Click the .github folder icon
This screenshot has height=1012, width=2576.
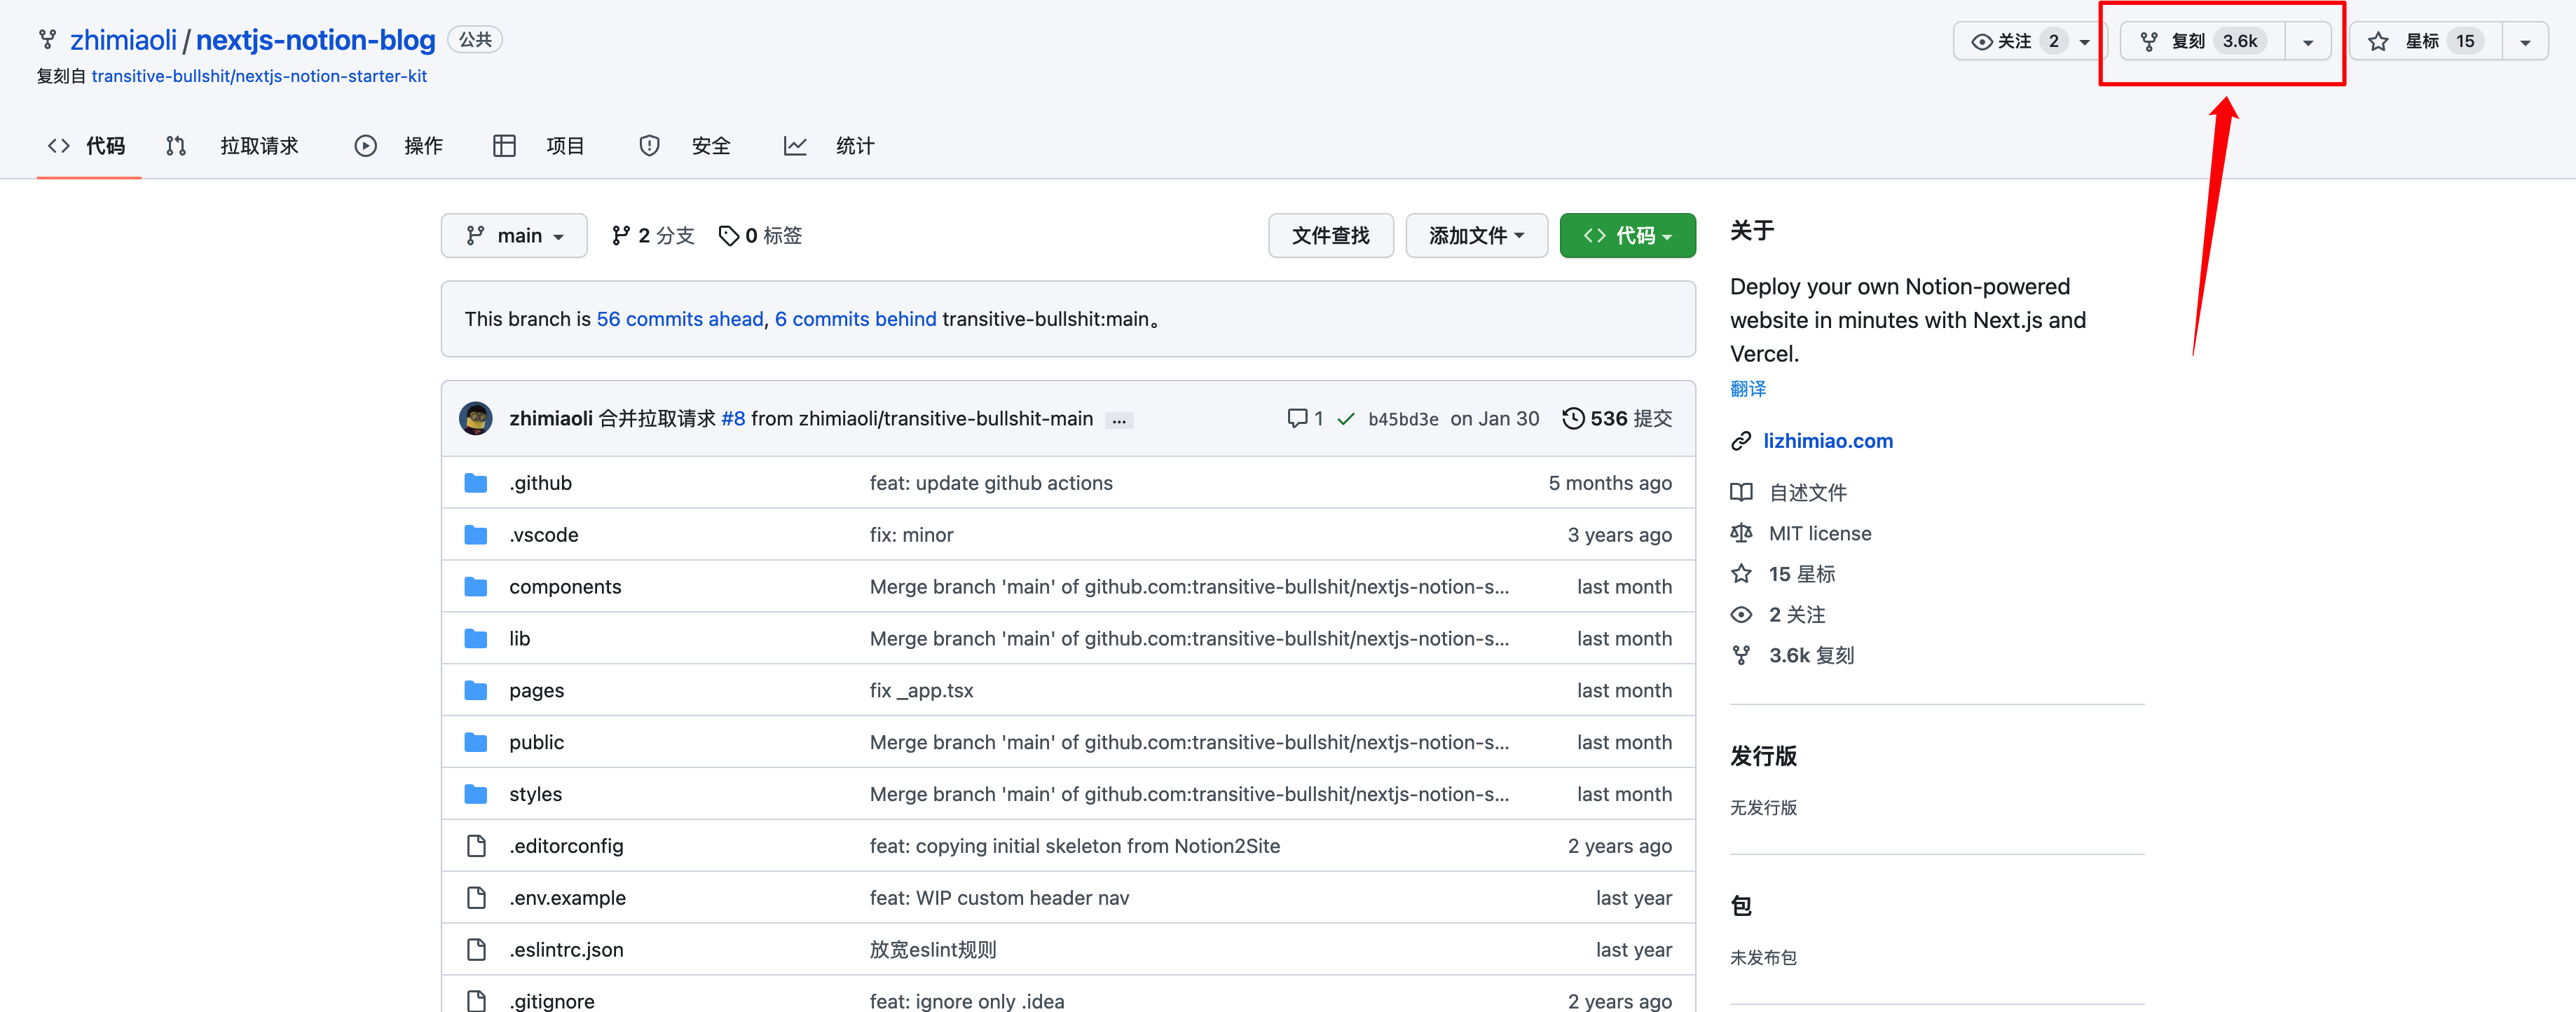(x=476, y=483)
